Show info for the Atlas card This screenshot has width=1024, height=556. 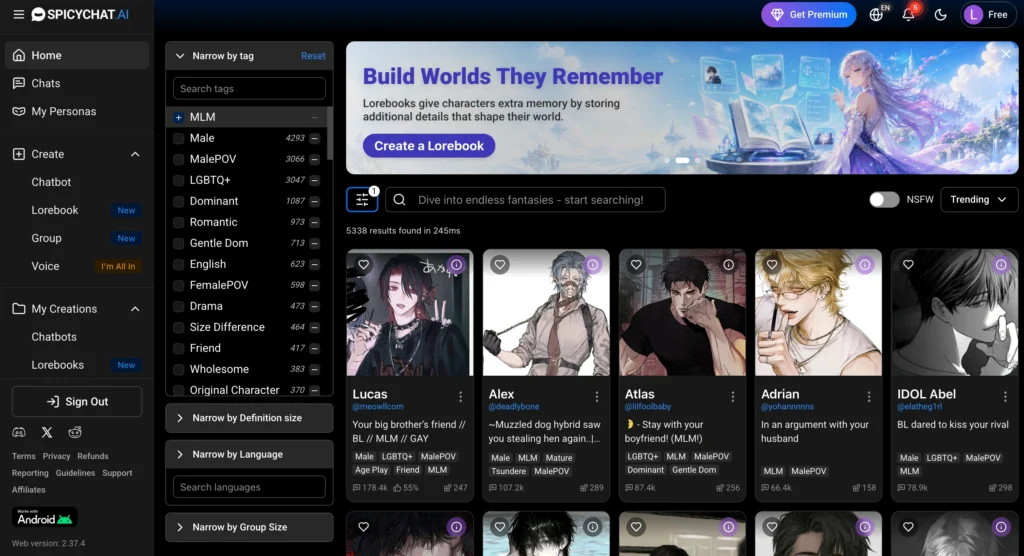coord(728,265)
